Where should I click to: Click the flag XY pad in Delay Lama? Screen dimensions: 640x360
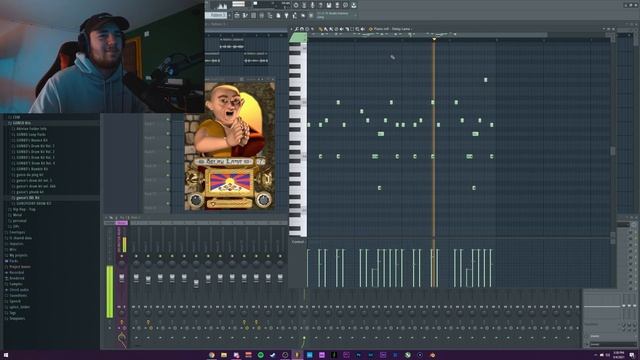point(230,182)
